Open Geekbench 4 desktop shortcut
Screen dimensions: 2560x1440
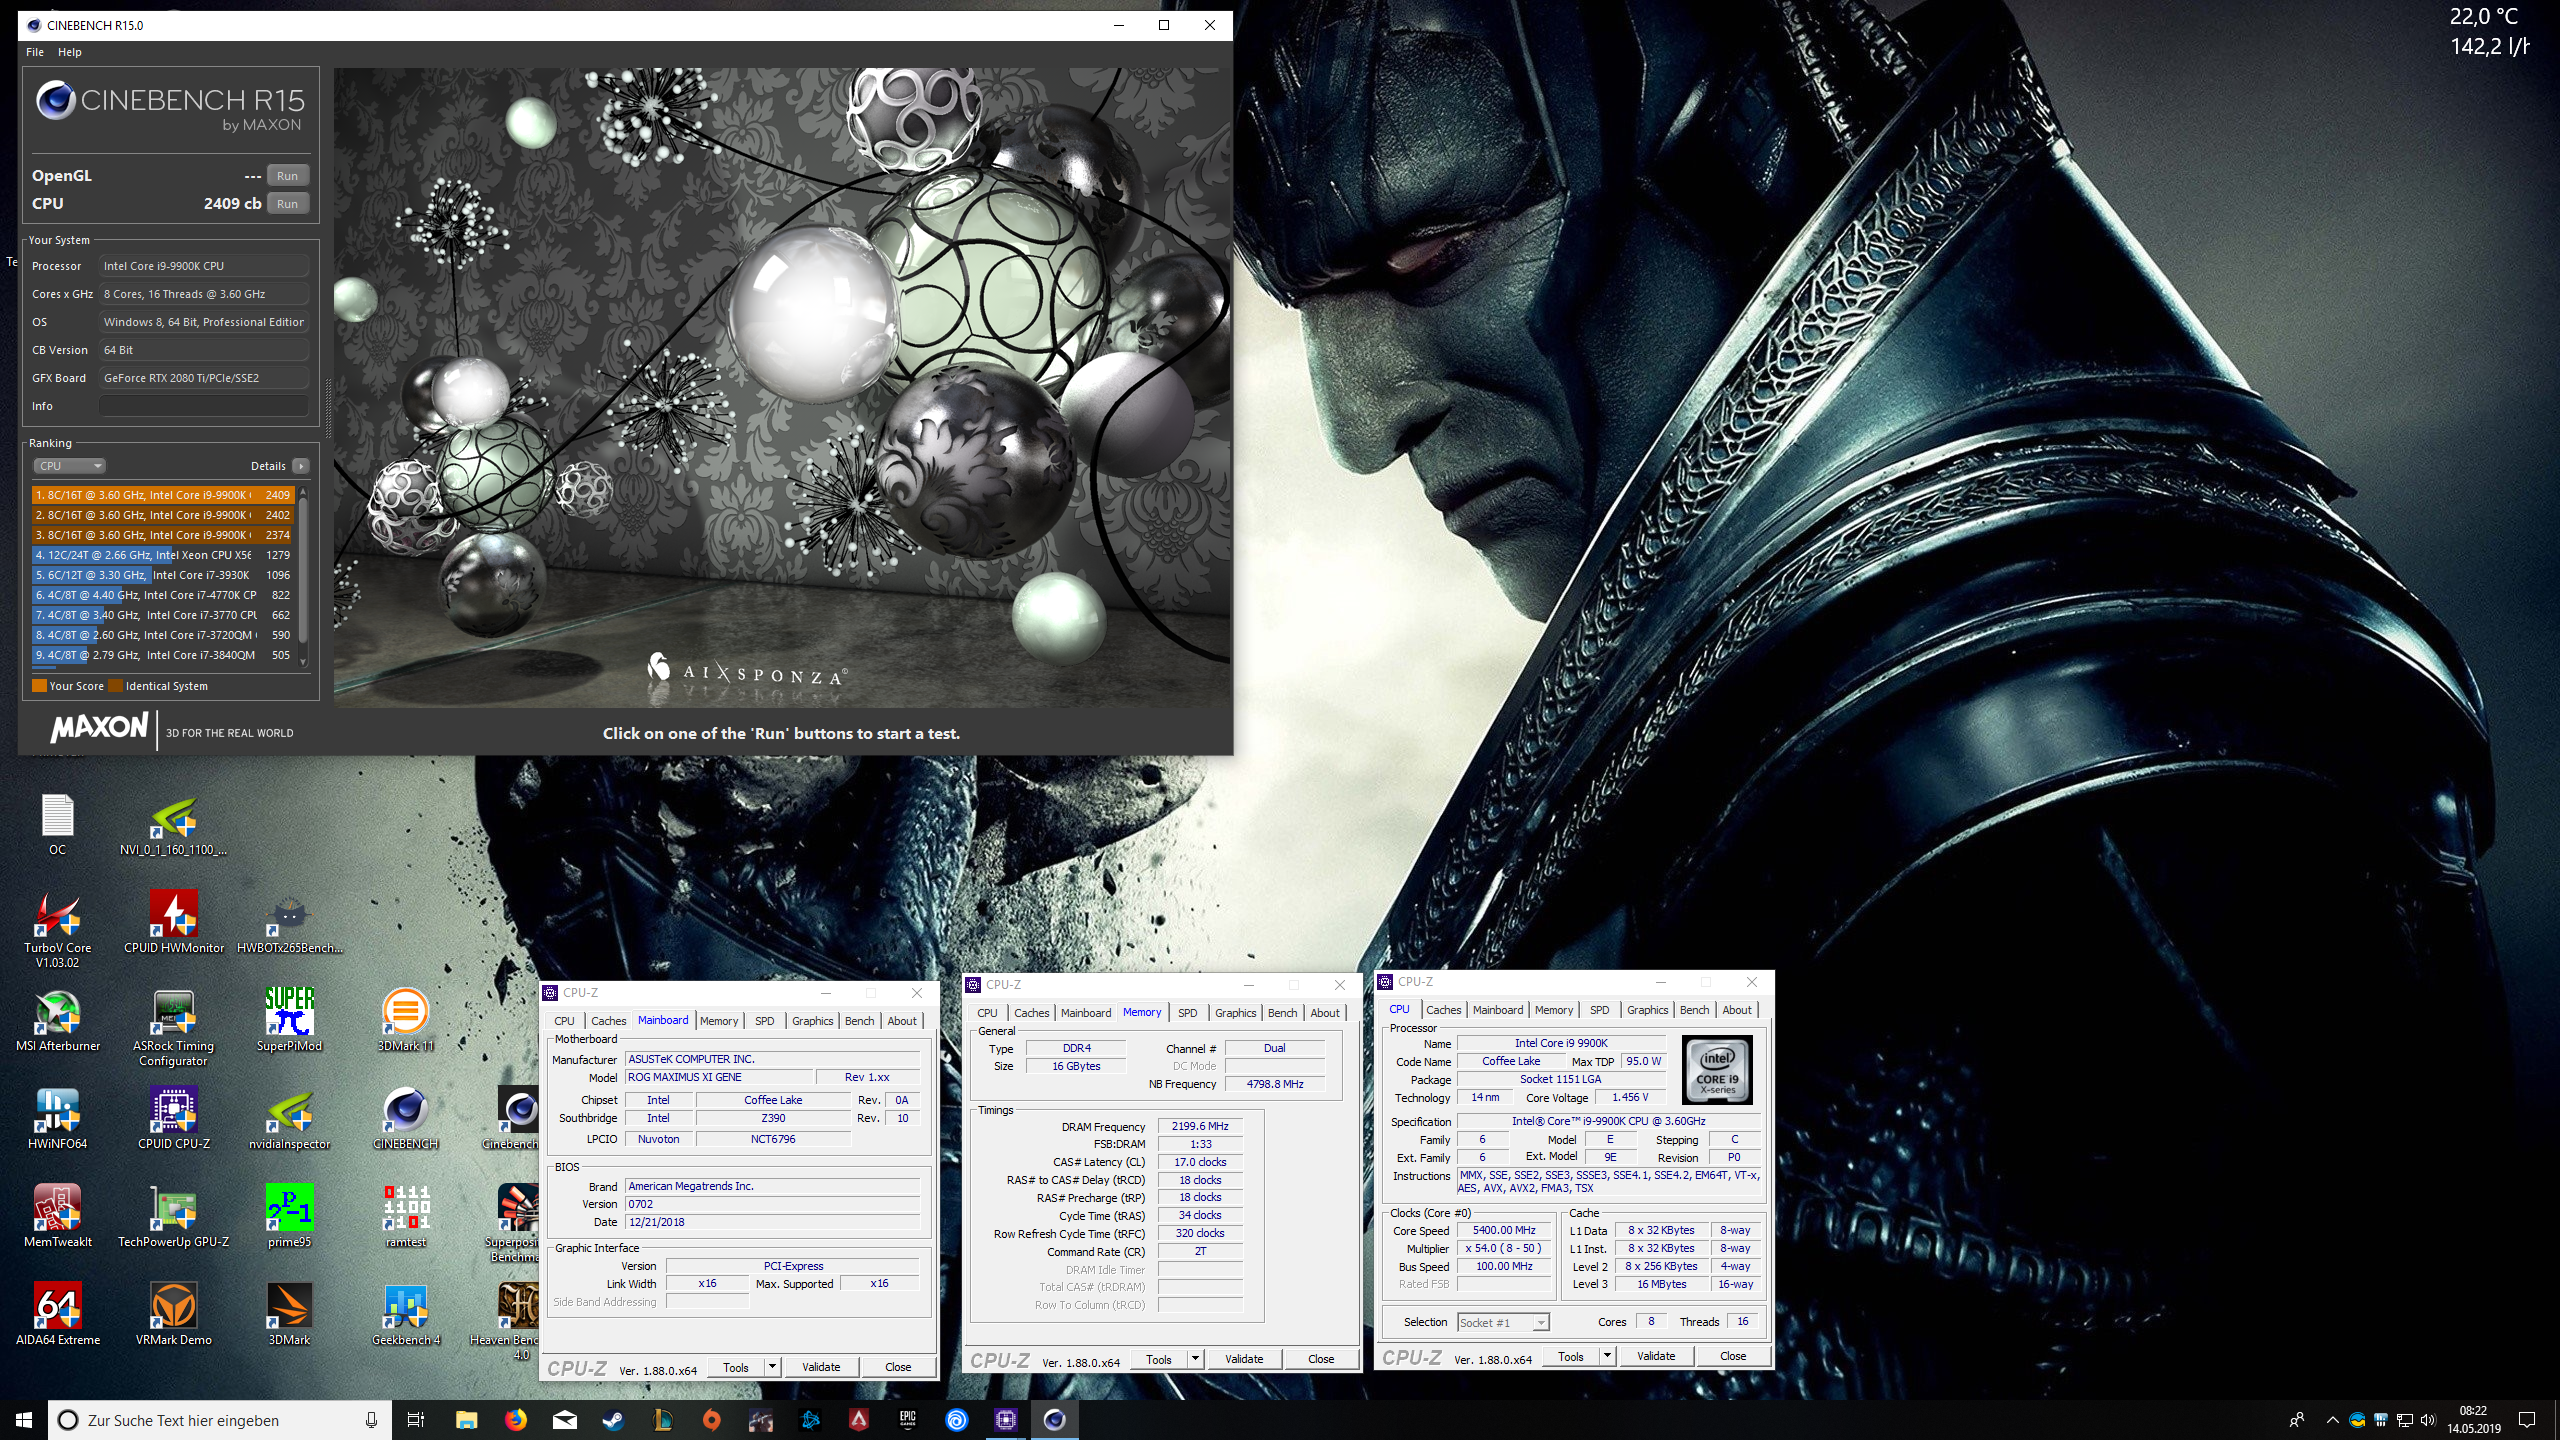pyautogui.click(x=405, y=1314)
